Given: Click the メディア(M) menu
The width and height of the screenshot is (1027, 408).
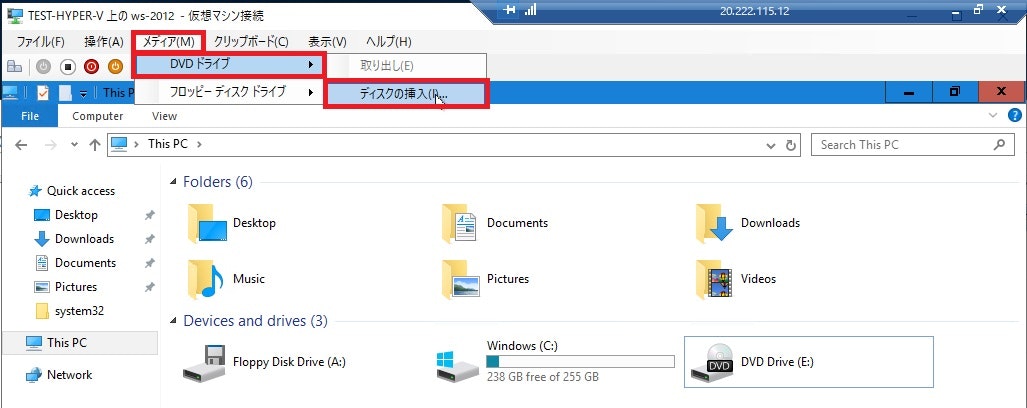Looking at the screenshot, I should (169, 42).
